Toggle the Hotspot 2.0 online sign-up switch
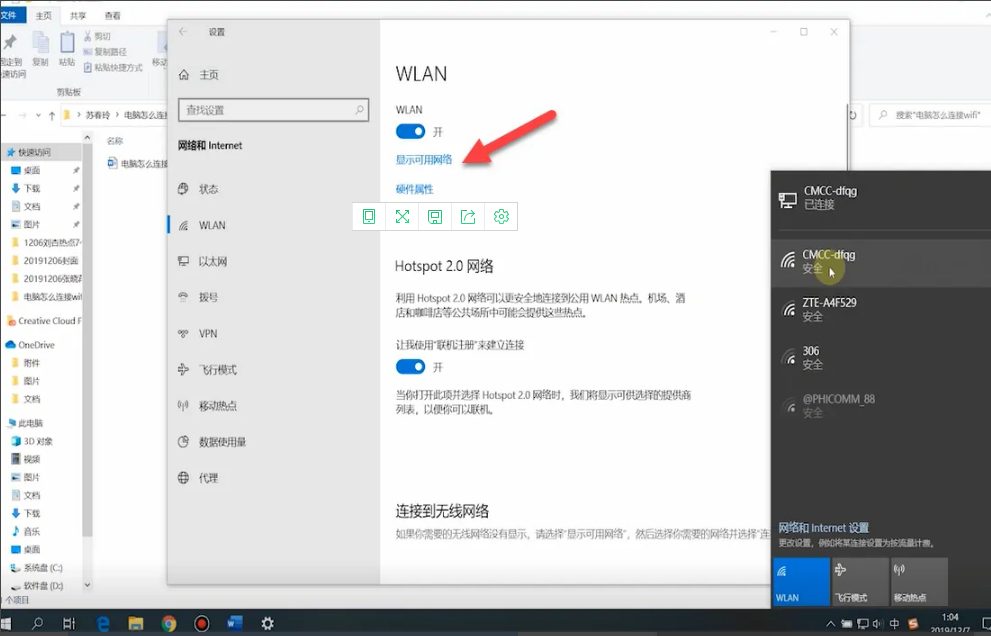 point(410,367)
